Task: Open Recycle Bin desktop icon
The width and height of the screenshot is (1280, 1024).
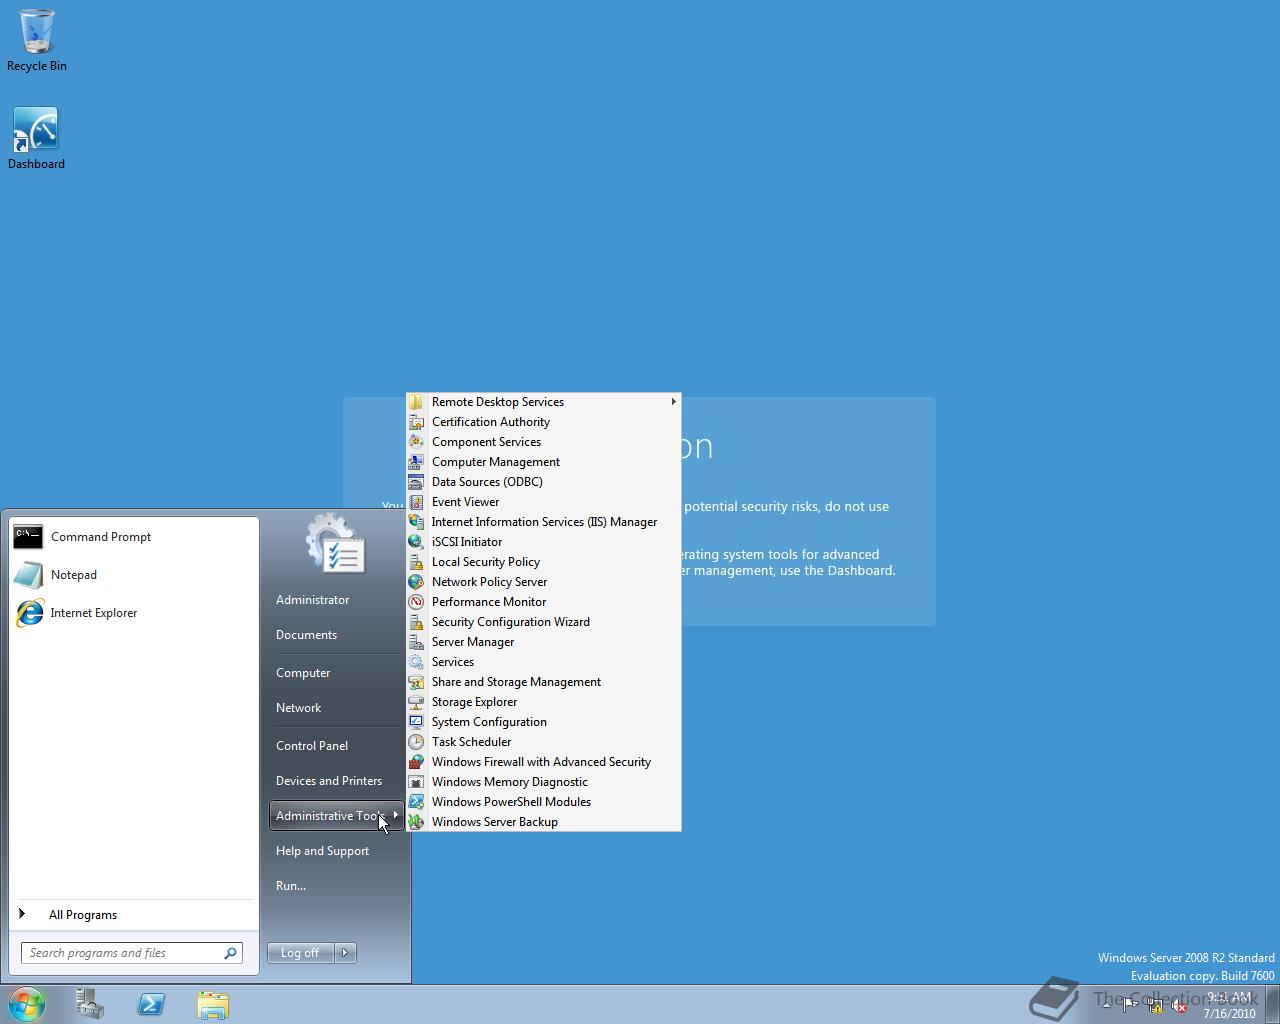Action: (x=37, y=41)
